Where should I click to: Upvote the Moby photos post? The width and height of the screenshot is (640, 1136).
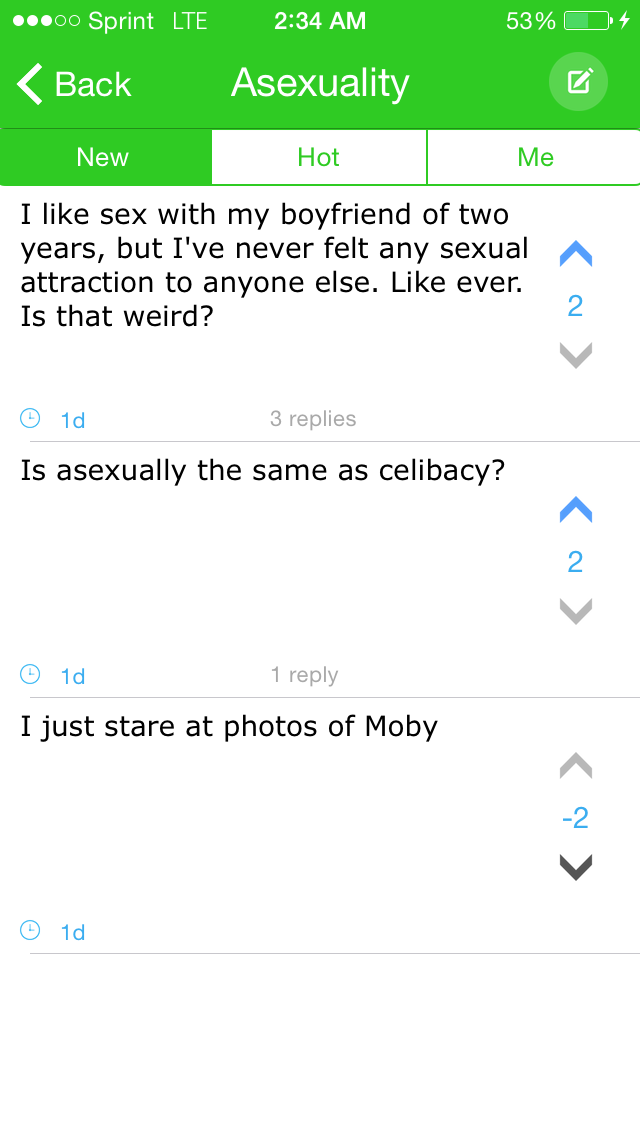coord(575,765)
